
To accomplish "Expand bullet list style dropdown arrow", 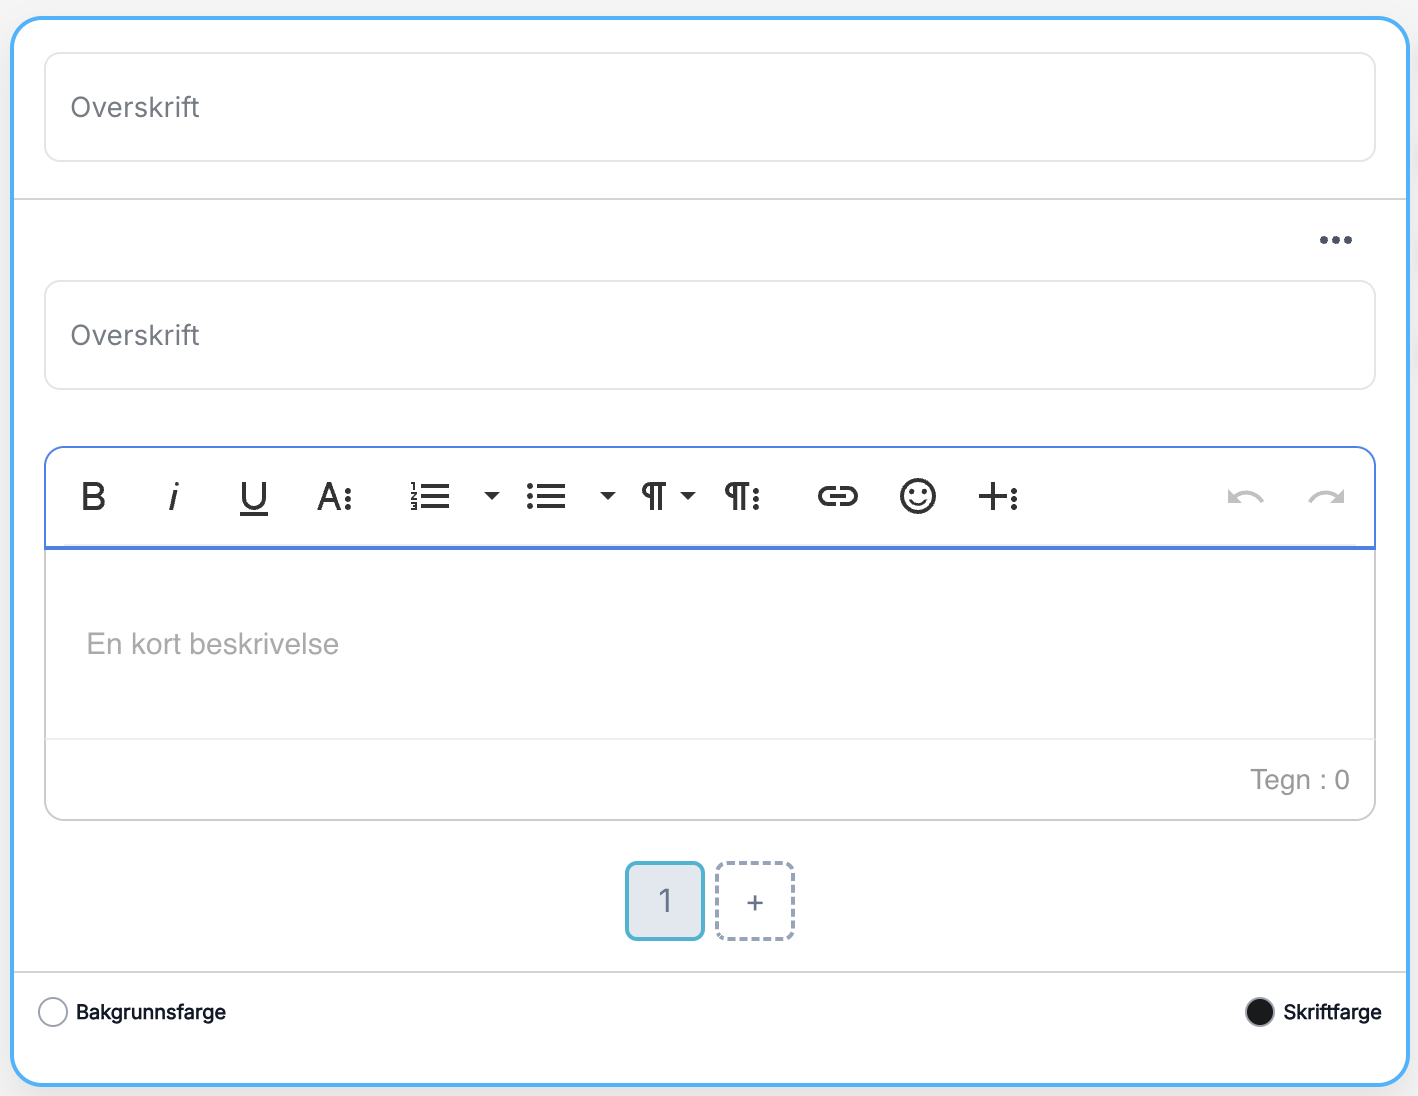I will (607, 496).
